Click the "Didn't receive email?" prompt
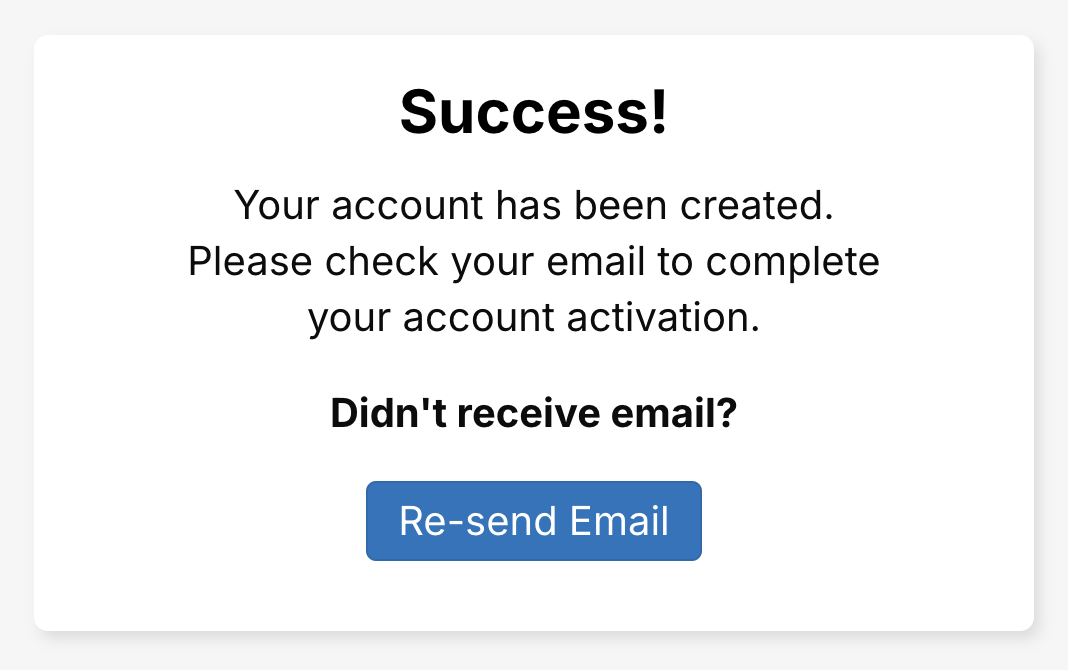This screenshot has height=670, width=1068. click(x=534, y=414)
